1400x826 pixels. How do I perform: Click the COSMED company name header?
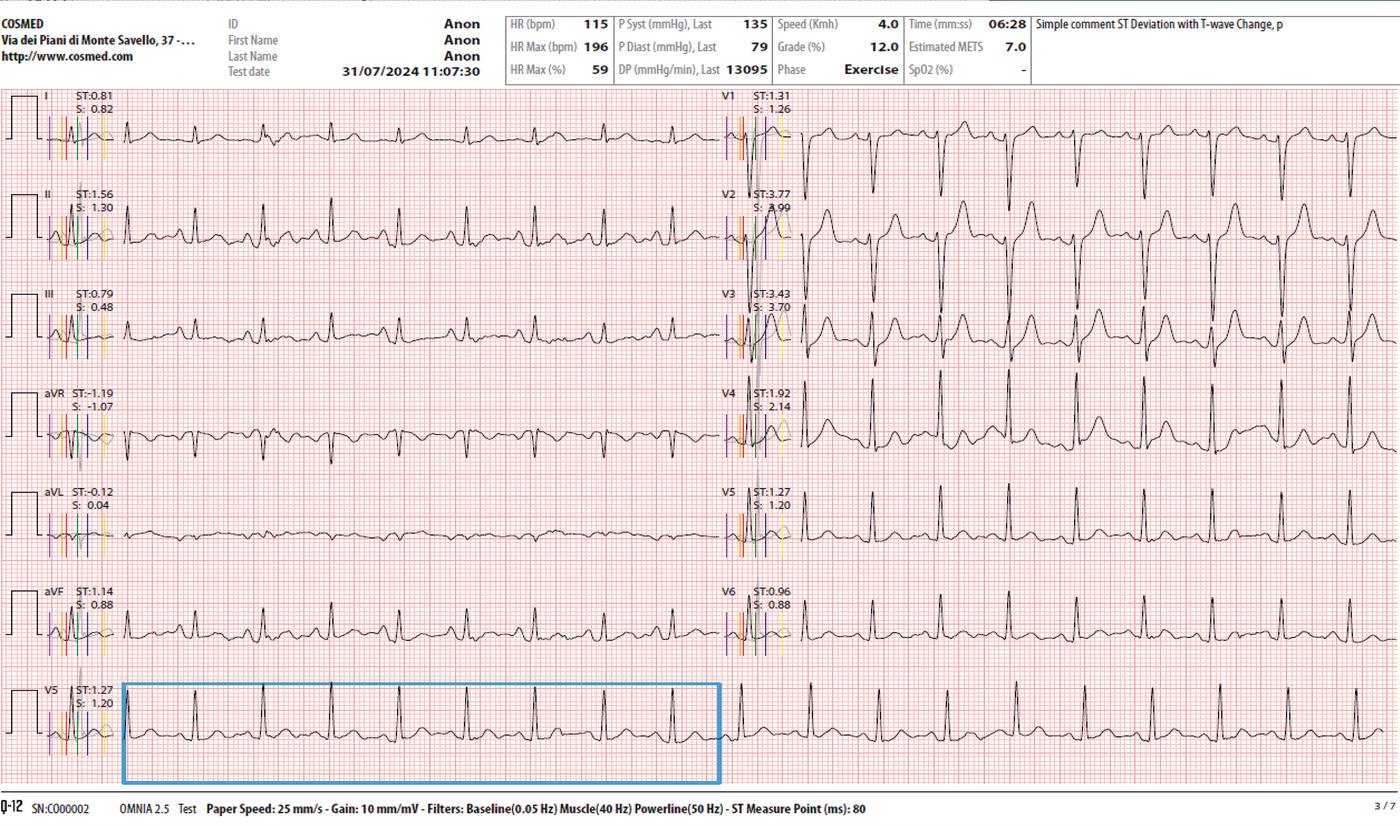point(23,23)
